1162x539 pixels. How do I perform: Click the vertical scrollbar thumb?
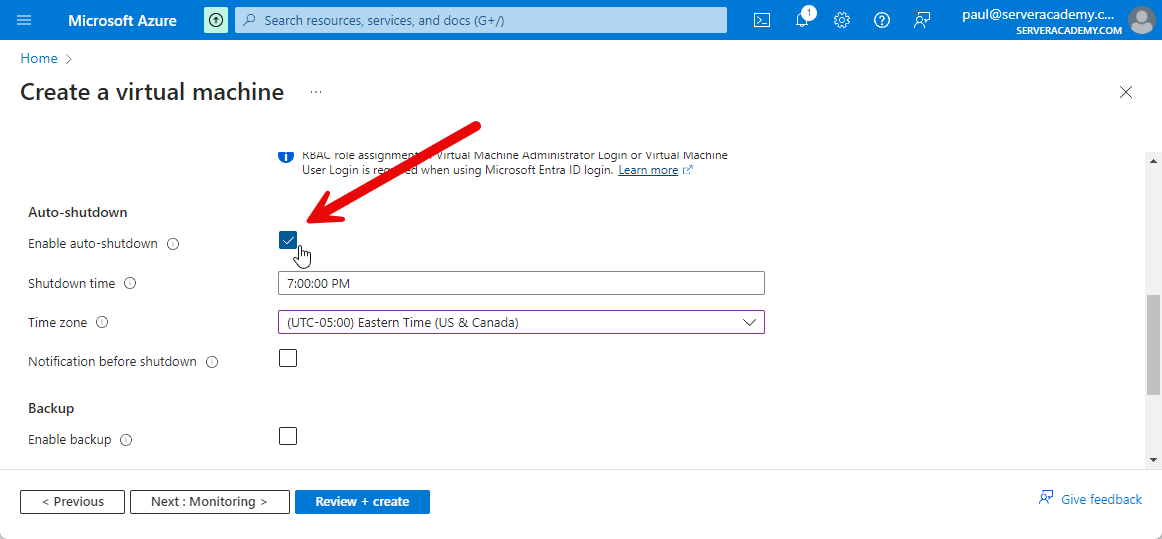tap(1153, 345)
